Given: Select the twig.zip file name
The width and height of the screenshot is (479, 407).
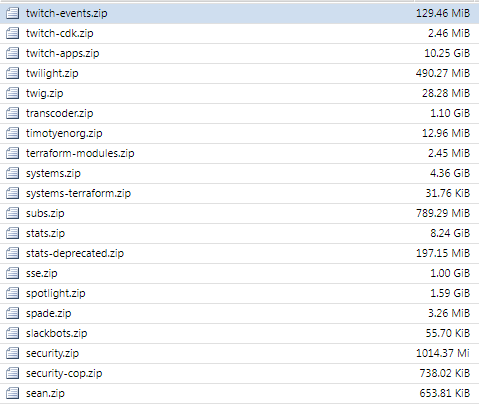Looking at the screenshot, I should coord(45,93).
